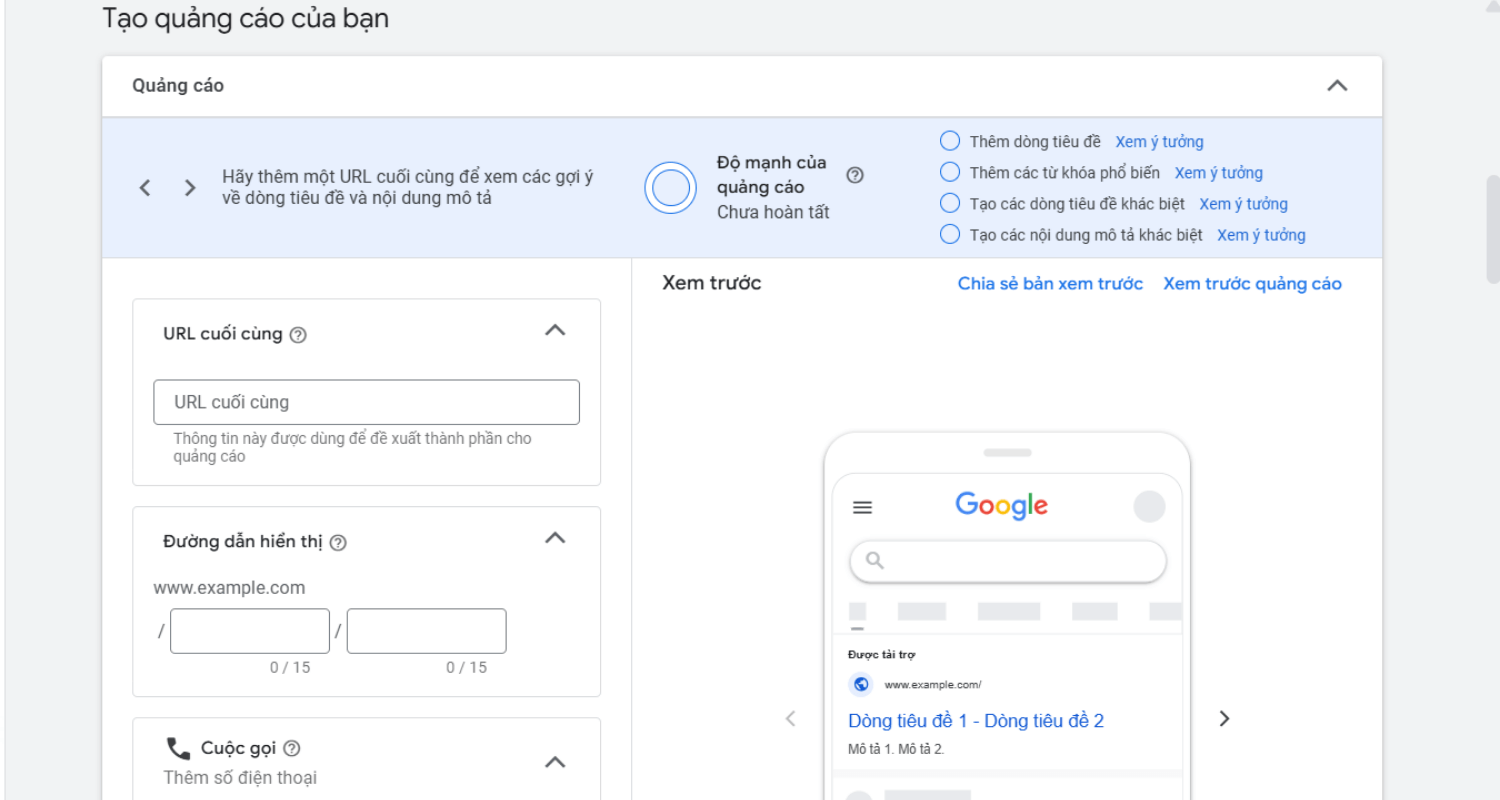This screenshot has height=800, width=1500.
Task: Click the URL cuối cùng input field
Action: click(x=366, y=402)
